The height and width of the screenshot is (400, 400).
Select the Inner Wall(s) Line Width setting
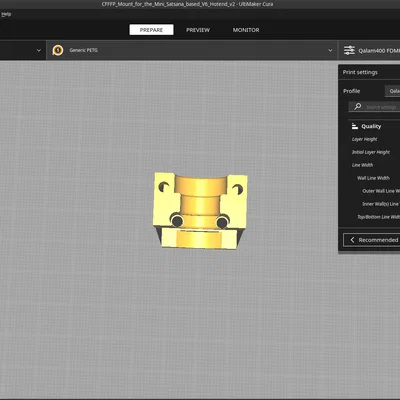click(x=381, y=204)
